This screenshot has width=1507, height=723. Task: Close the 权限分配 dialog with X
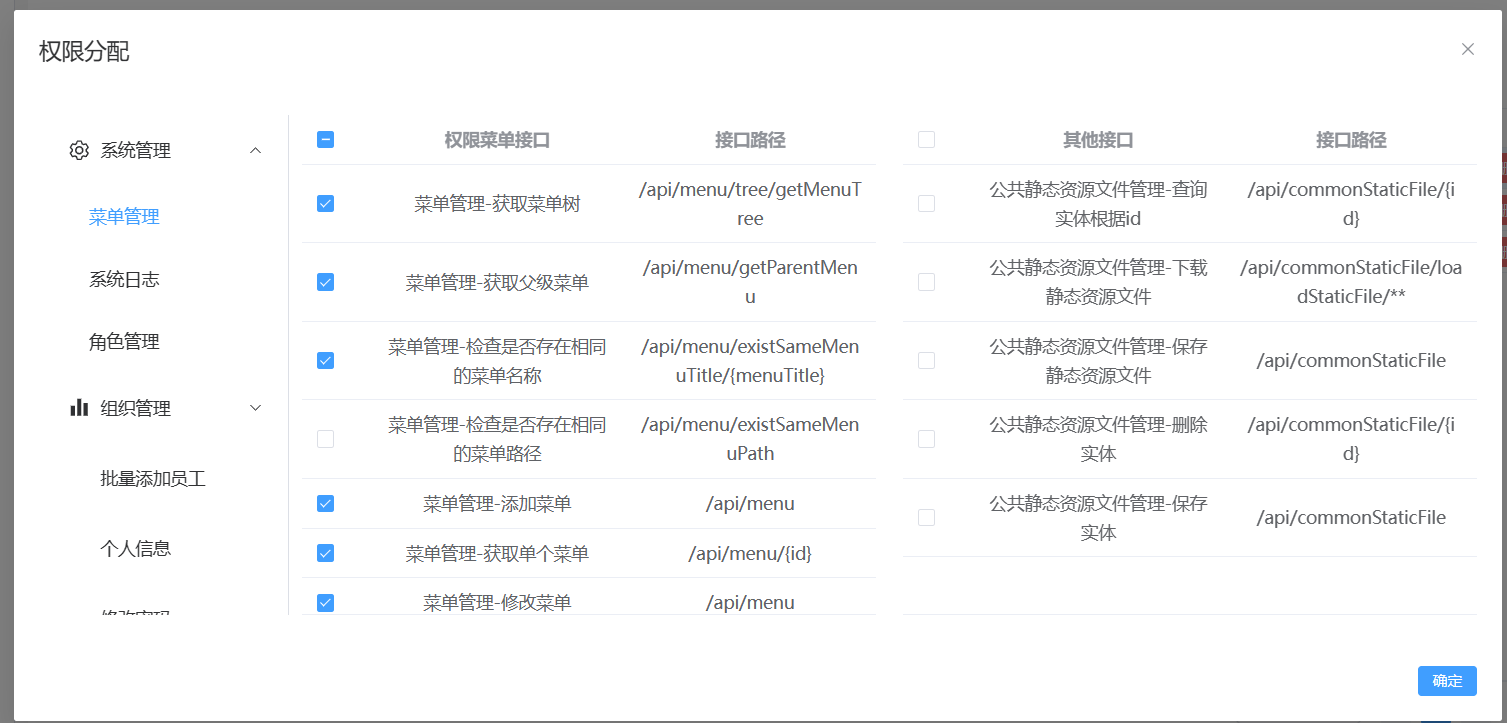click(x=1468, y=49)
